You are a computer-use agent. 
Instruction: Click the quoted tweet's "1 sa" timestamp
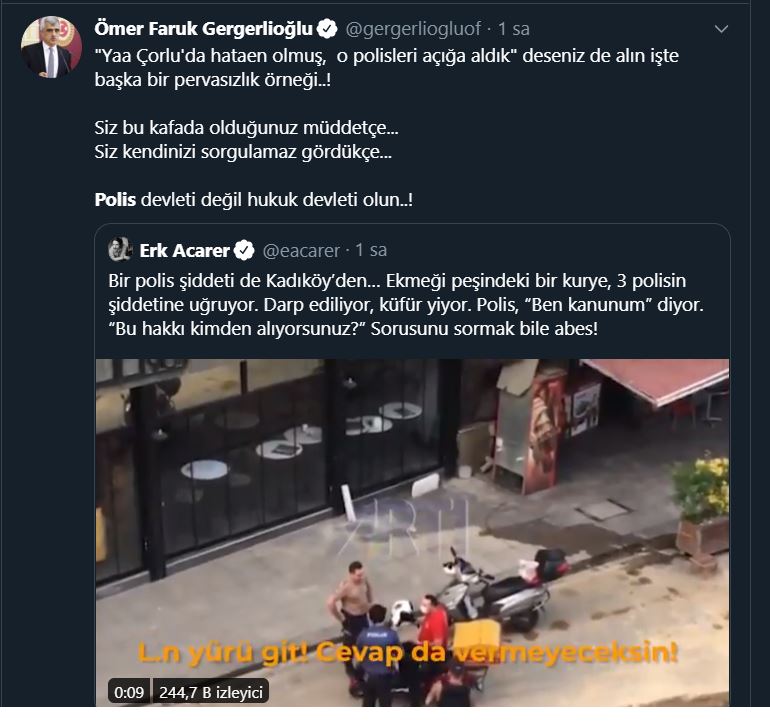371,248
